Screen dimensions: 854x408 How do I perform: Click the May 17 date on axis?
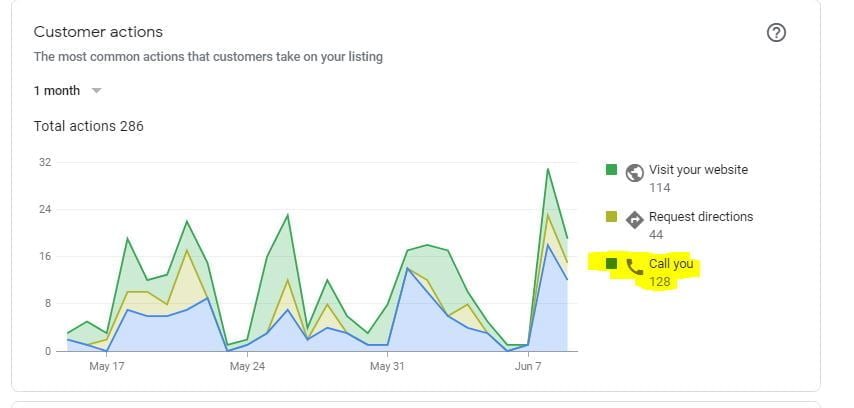(106, 366)
